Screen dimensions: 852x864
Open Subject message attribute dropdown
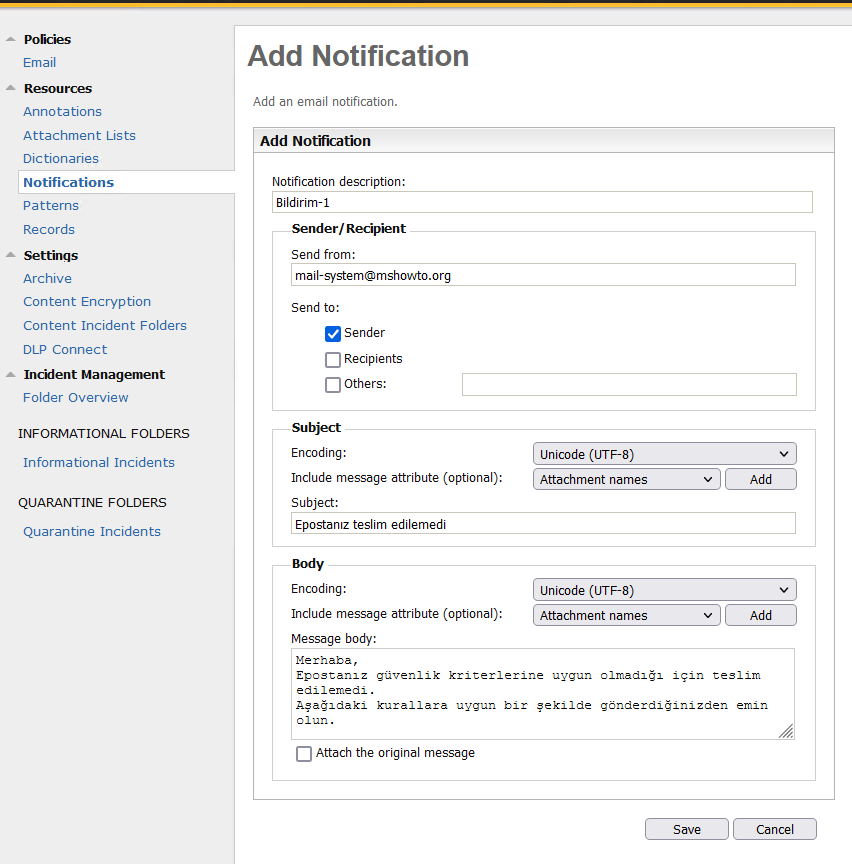(x=627, y=479)
